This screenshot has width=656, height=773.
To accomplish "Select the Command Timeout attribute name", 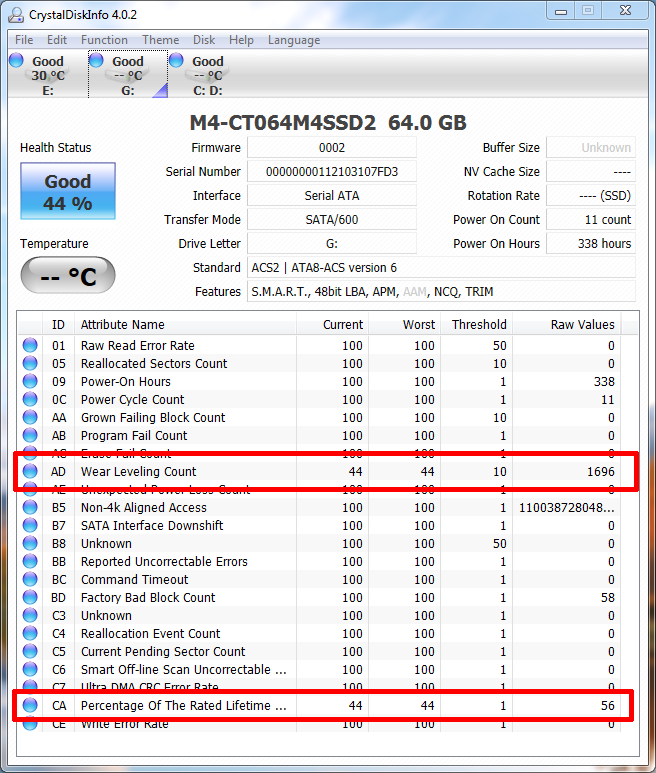I will (135, 580).
